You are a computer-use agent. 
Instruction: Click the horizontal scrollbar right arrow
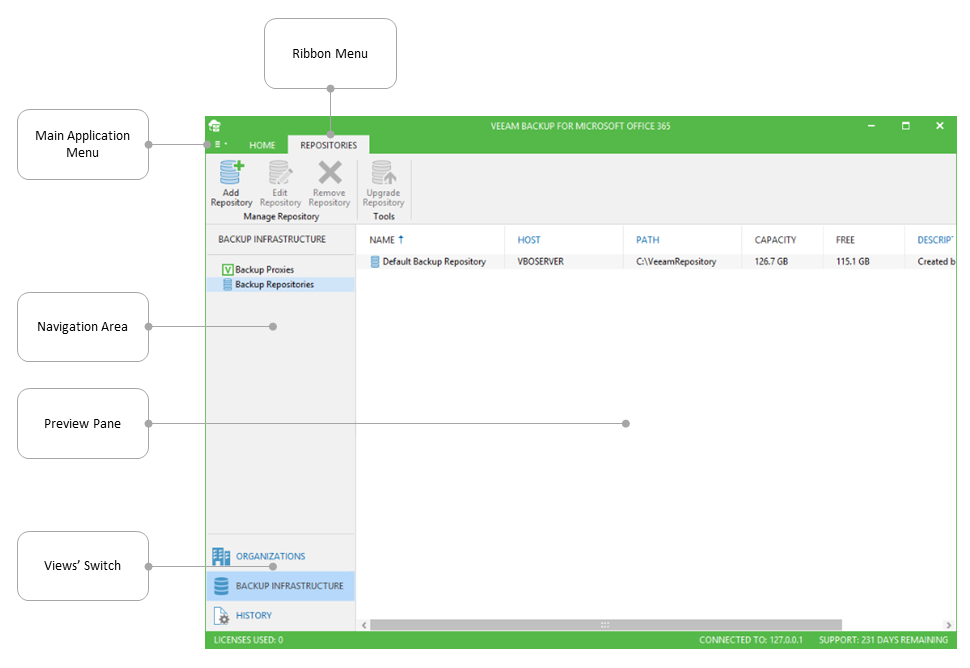[949, 625]
